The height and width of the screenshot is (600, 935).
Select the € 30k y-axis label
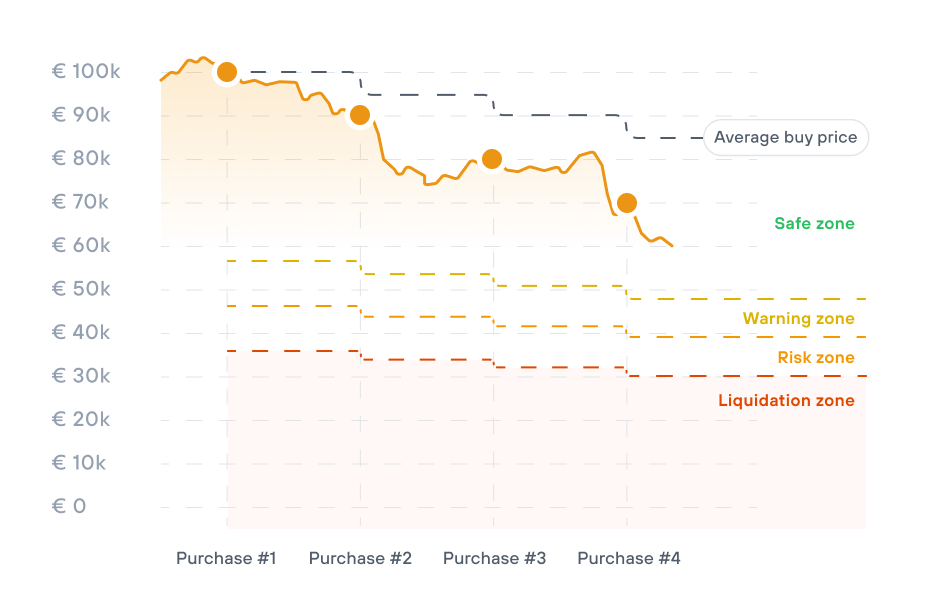(81, 376)
